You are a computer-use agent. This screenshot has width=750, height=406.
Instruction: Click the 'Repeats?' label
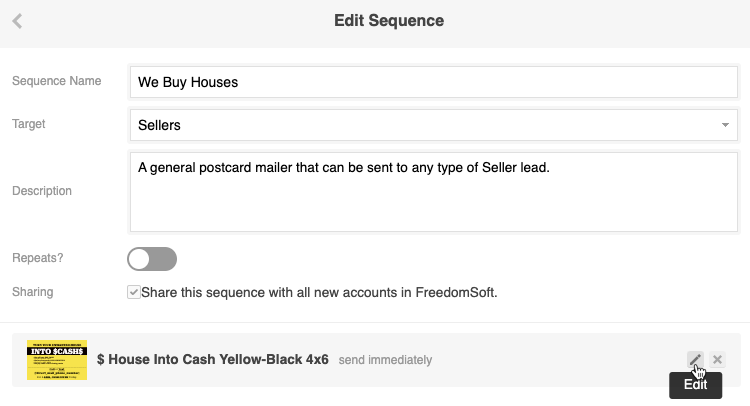point(38,258)
